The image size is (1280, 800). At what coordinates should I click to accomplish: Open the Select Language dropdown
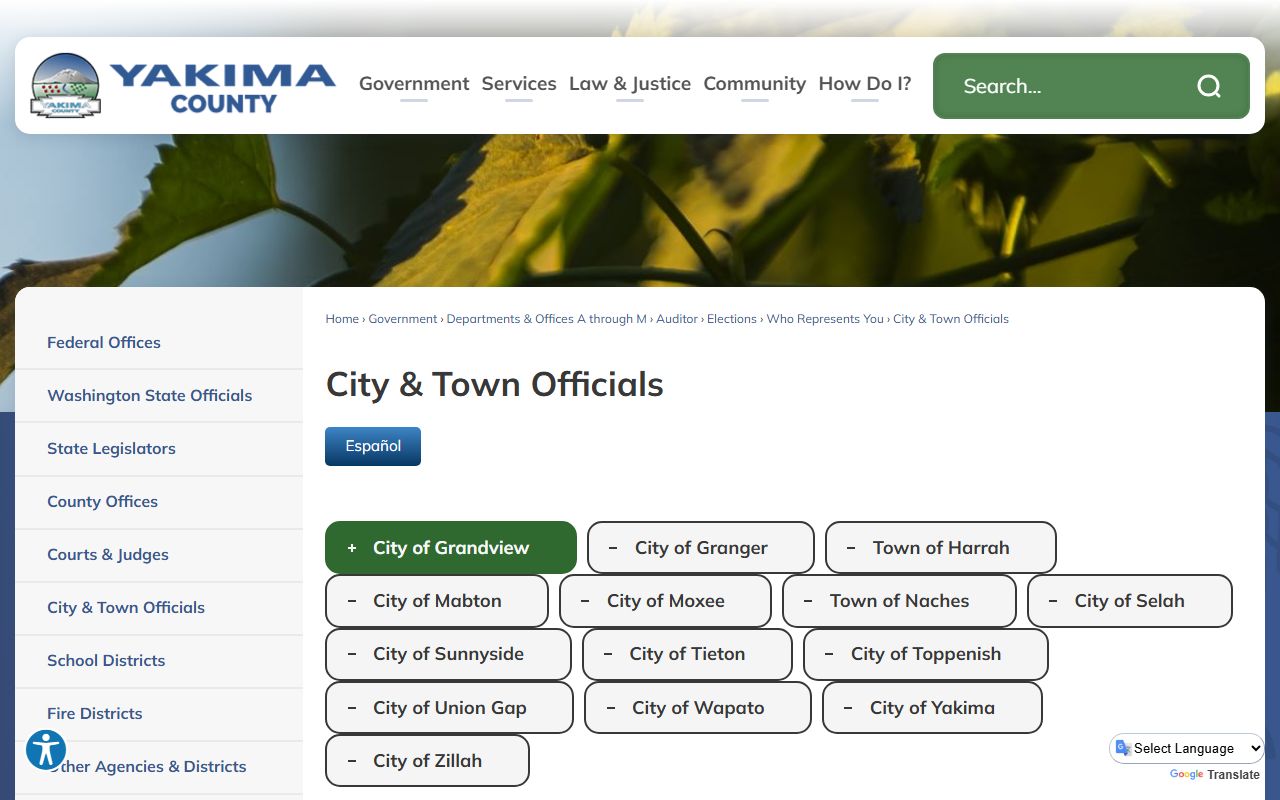[1187, 748]
